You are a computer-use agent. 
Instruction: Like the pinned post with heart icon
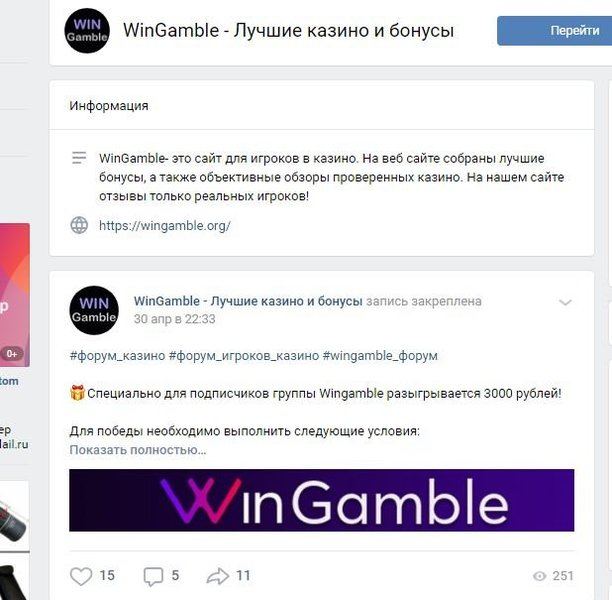point(81,576)
